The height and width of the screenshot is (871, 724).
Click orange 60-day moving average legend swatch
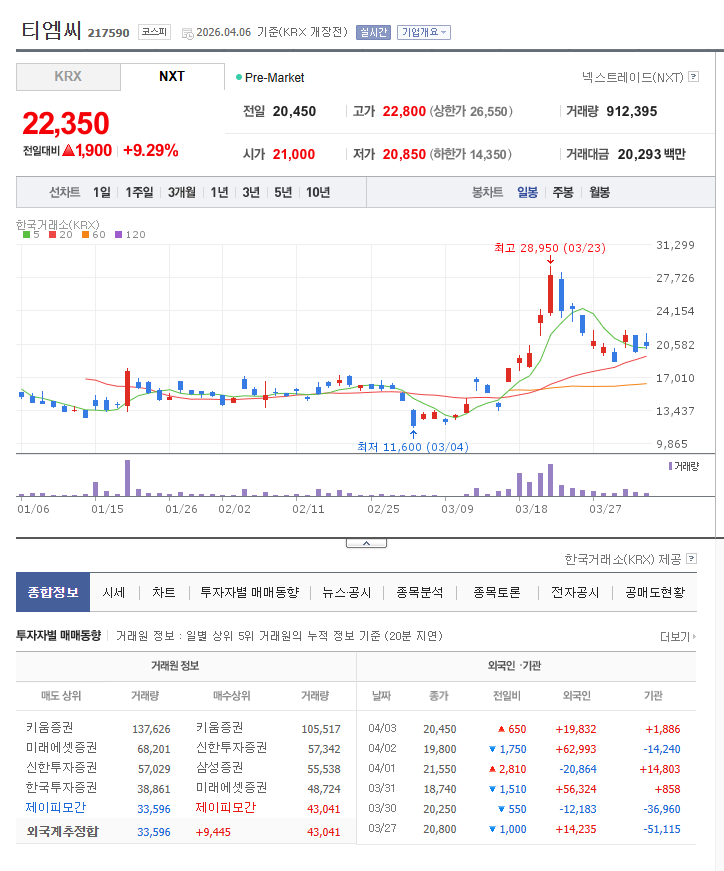click(x=85, y=234)
